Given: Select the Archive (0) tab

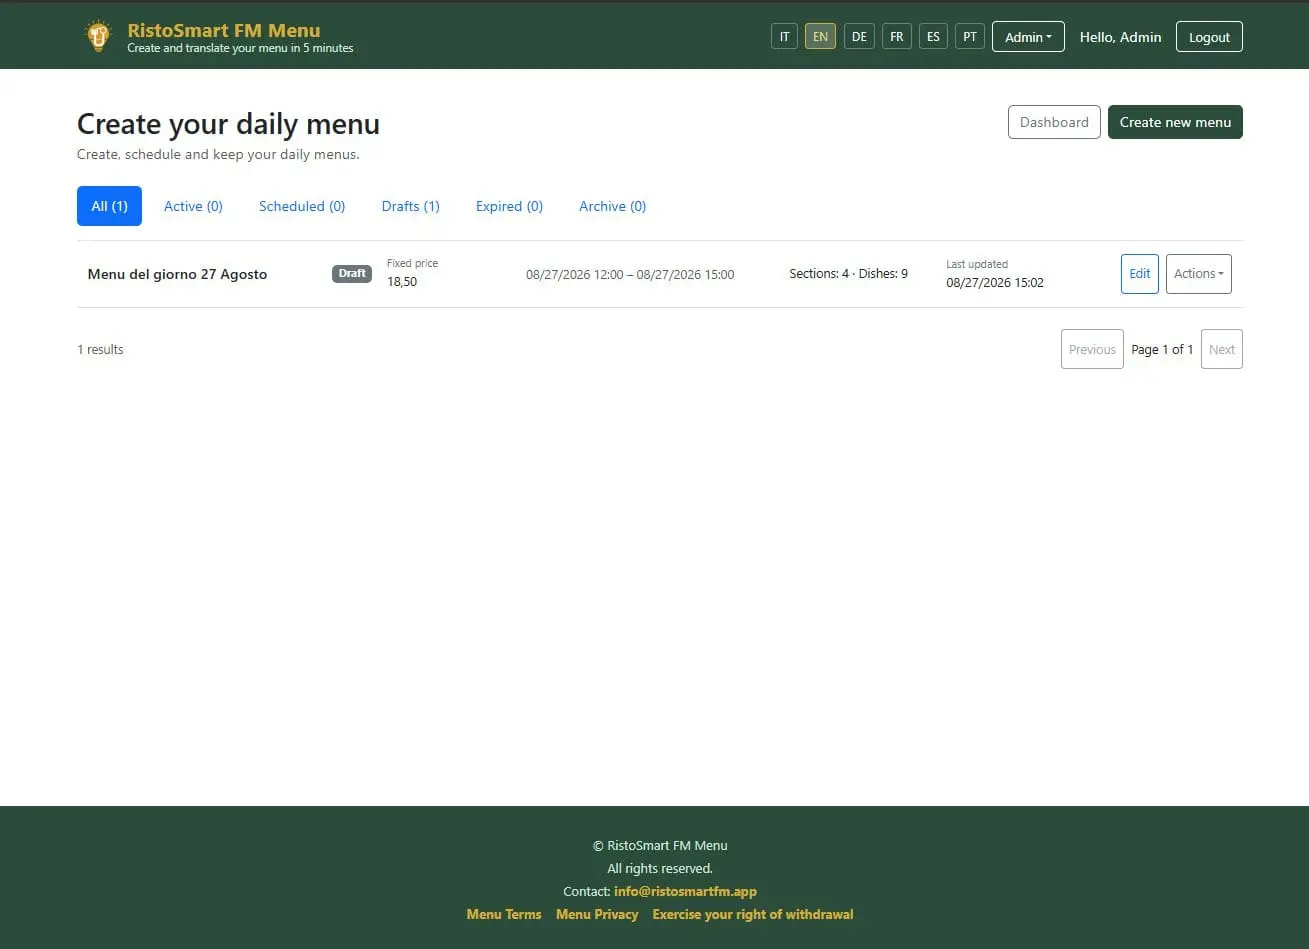Looking at the screenshot, I should [613, 206].
